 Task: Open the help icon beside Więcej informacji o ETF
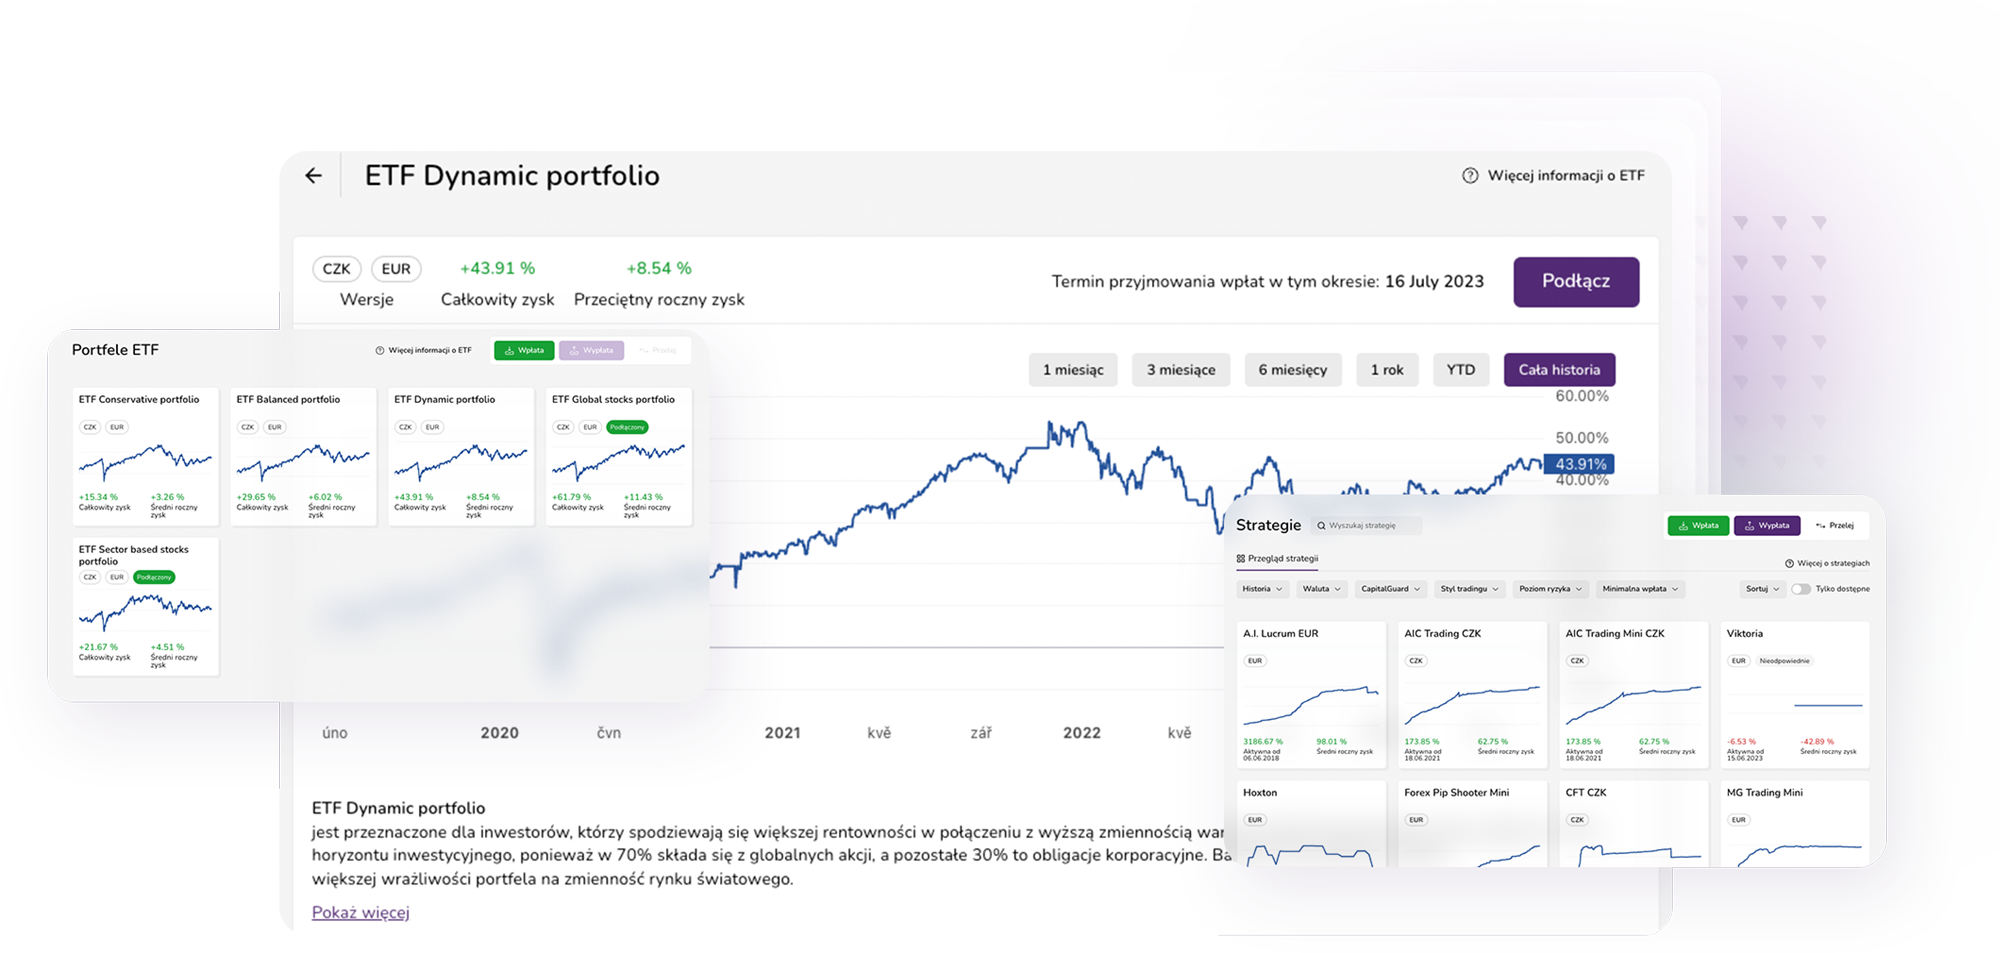pos(1470,175)
